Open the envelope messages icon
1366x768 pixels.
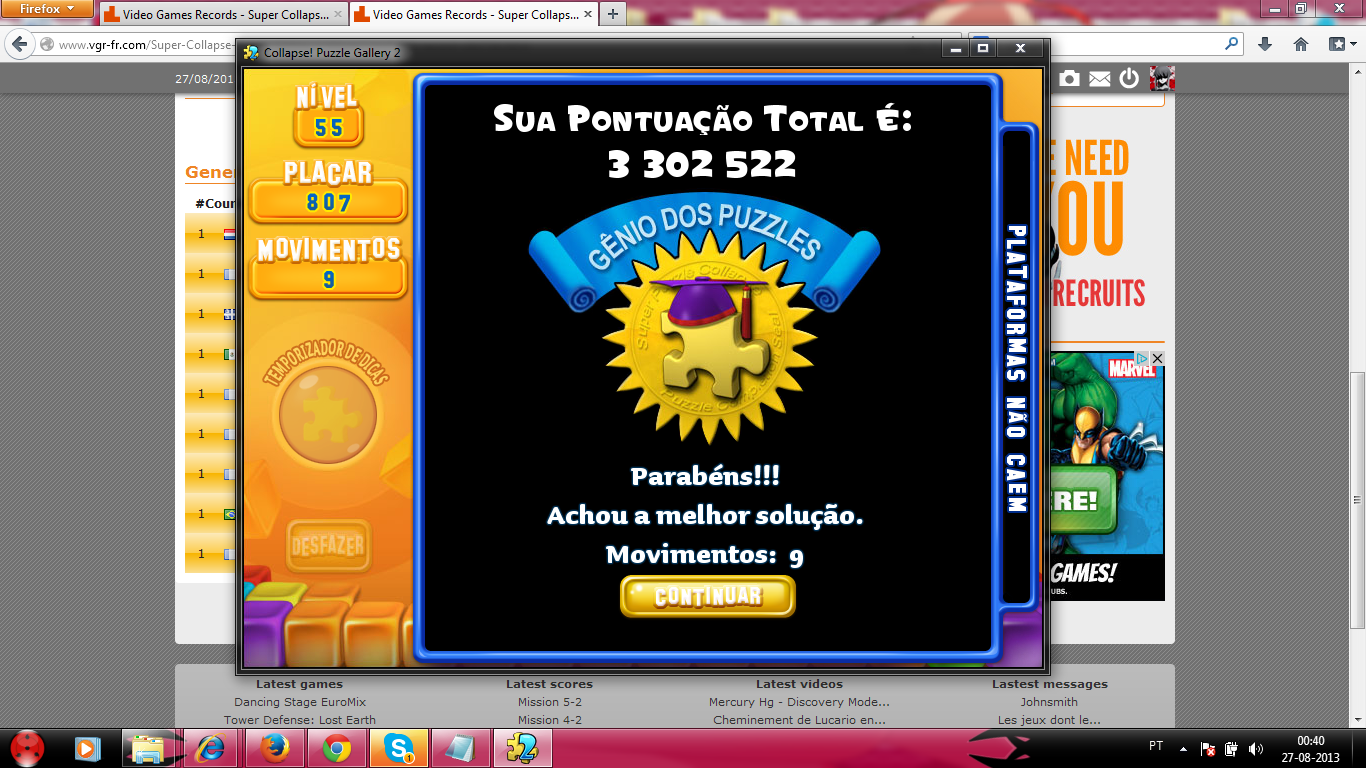1099,78
